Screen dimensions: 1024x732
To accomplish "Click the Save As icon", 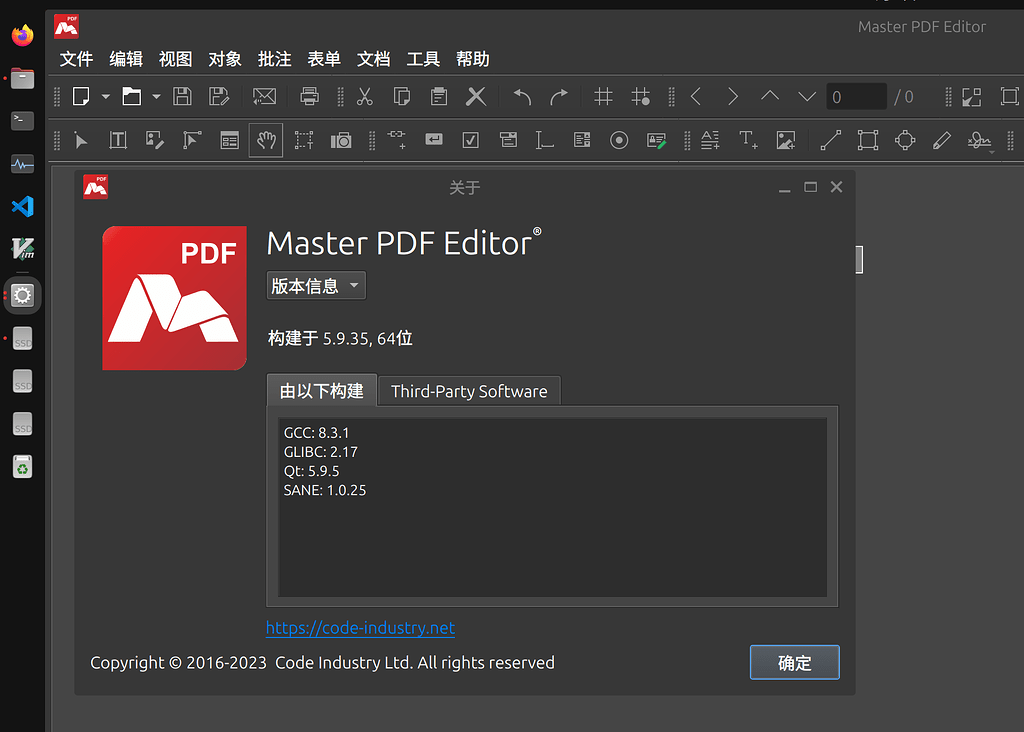I will pyautogui.click(x=219, y=97).
